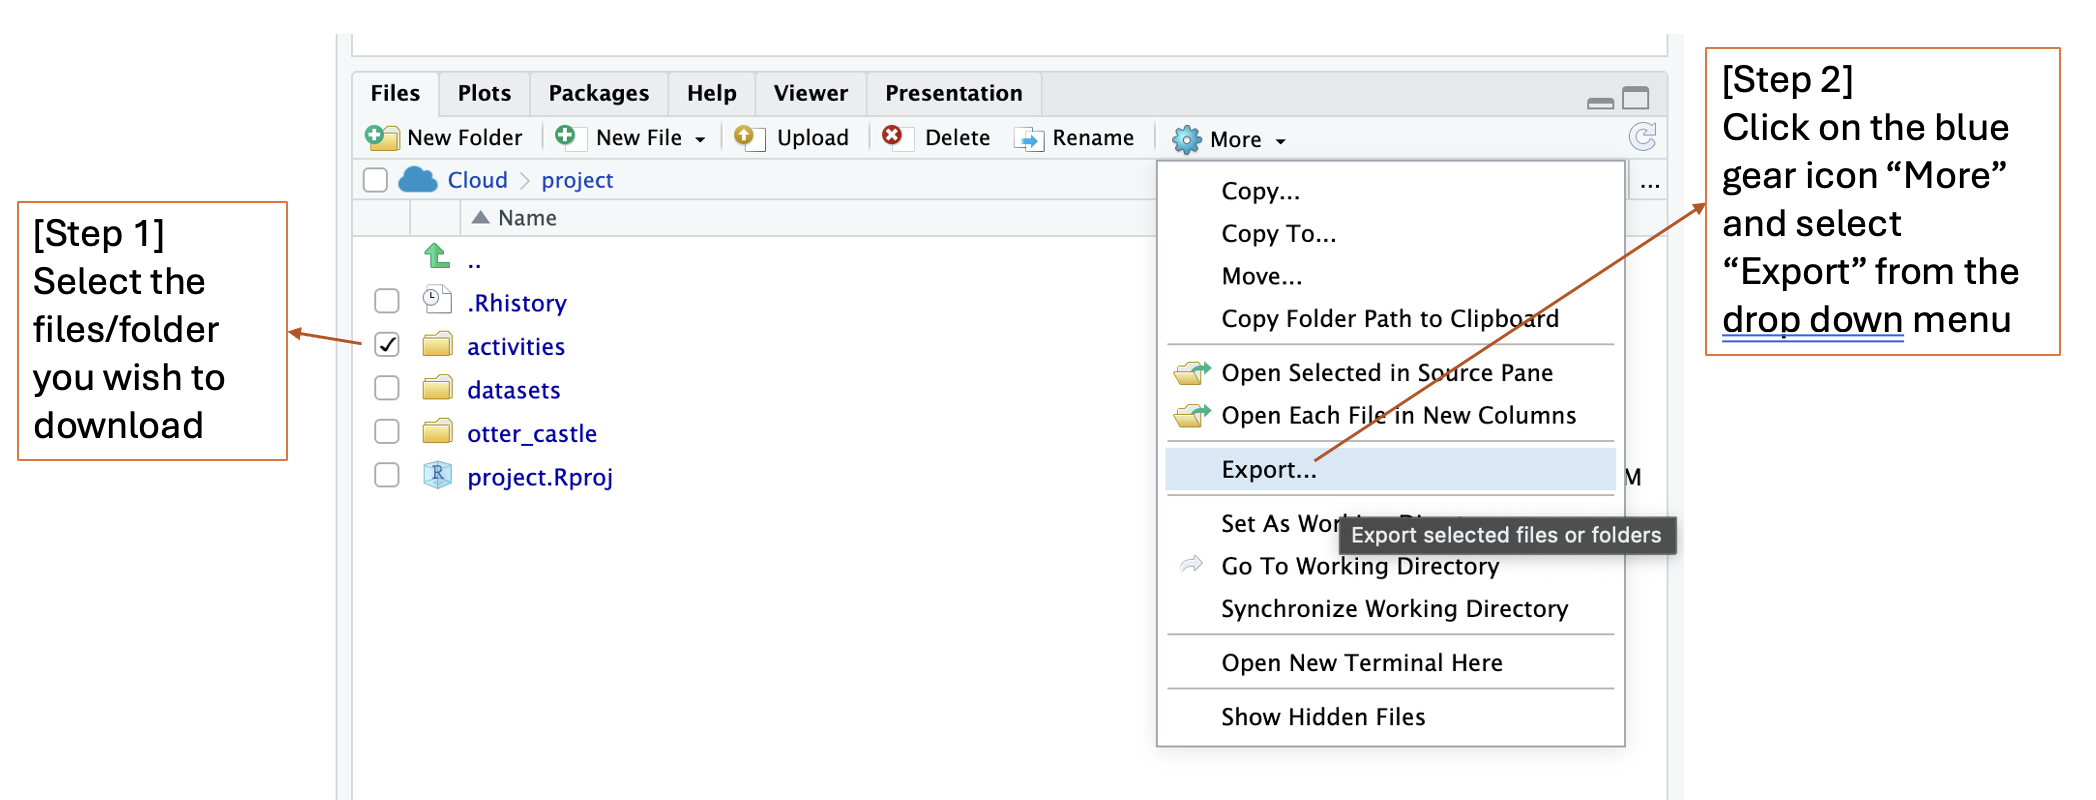
Task: Sort files by Name column header
Action: point(527,218)
